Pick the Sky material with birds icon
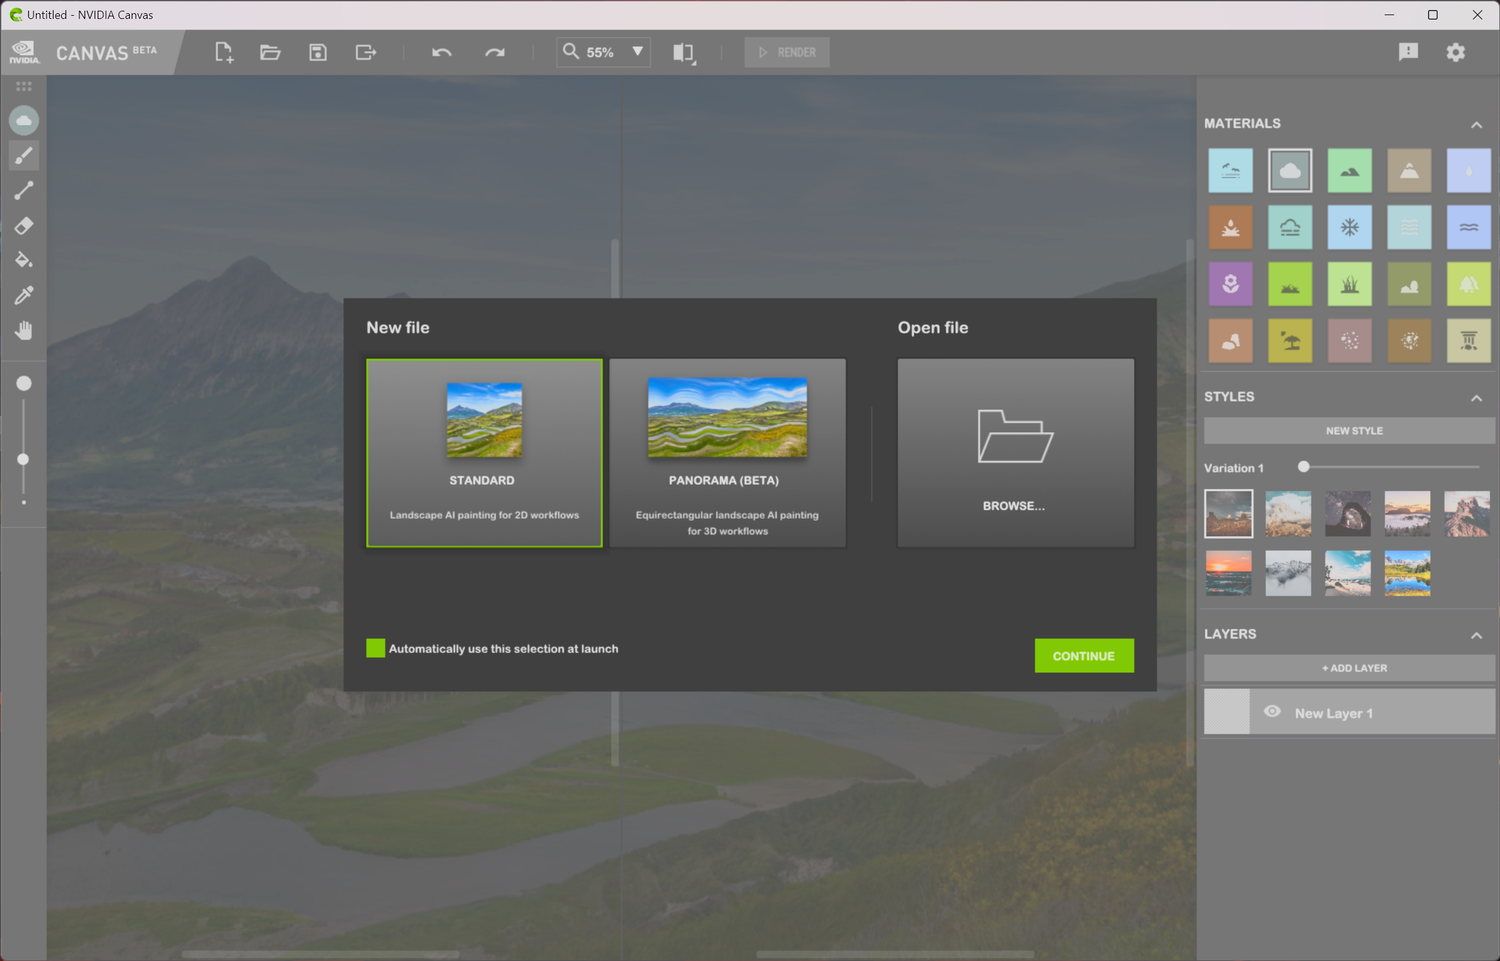 coord(1230,171)
